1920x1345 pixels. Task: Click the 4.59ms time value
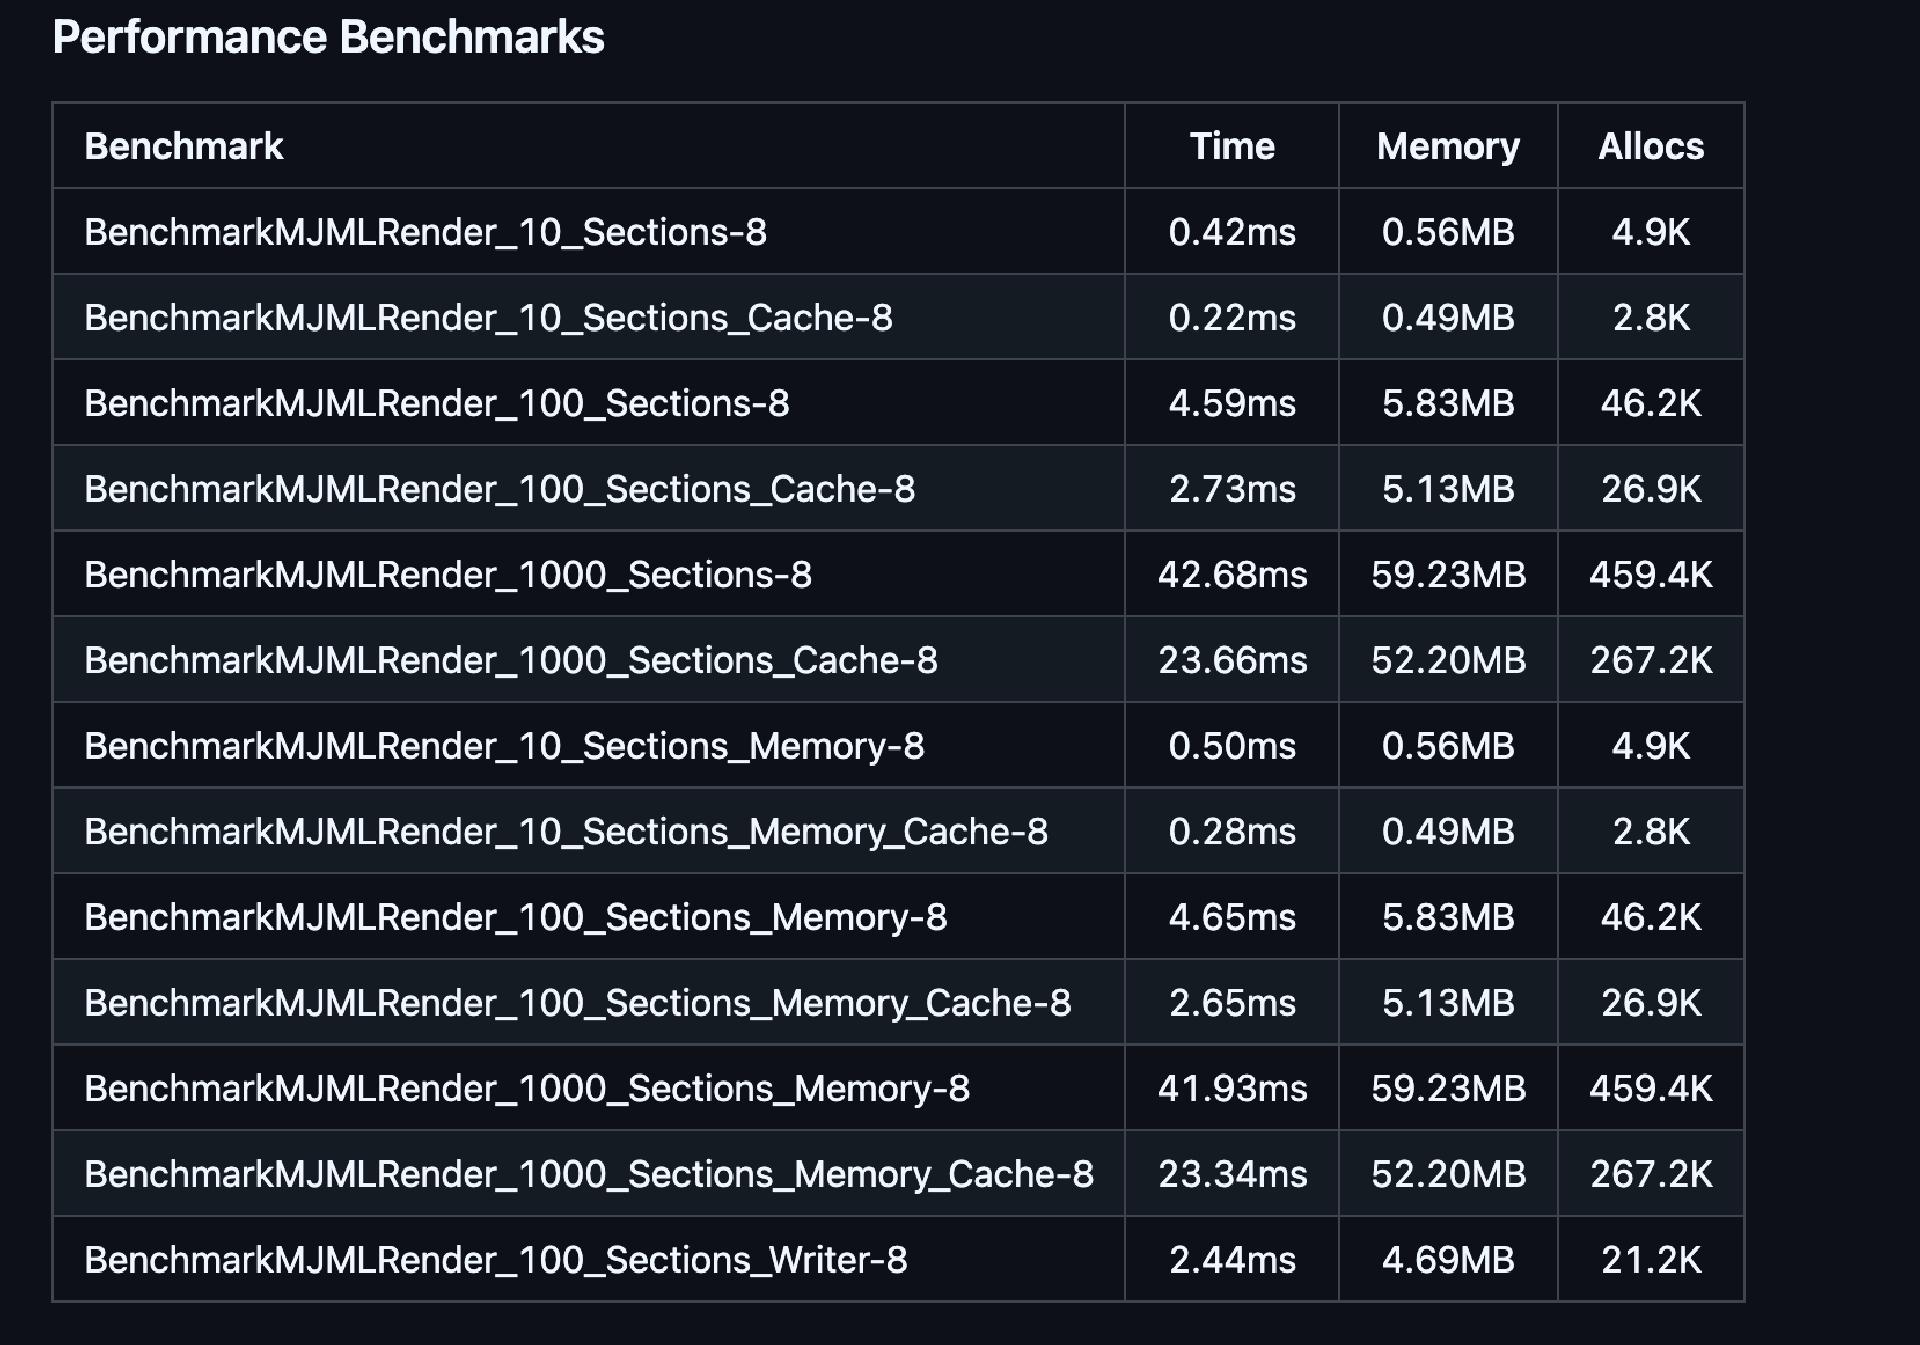point(1232,403)
